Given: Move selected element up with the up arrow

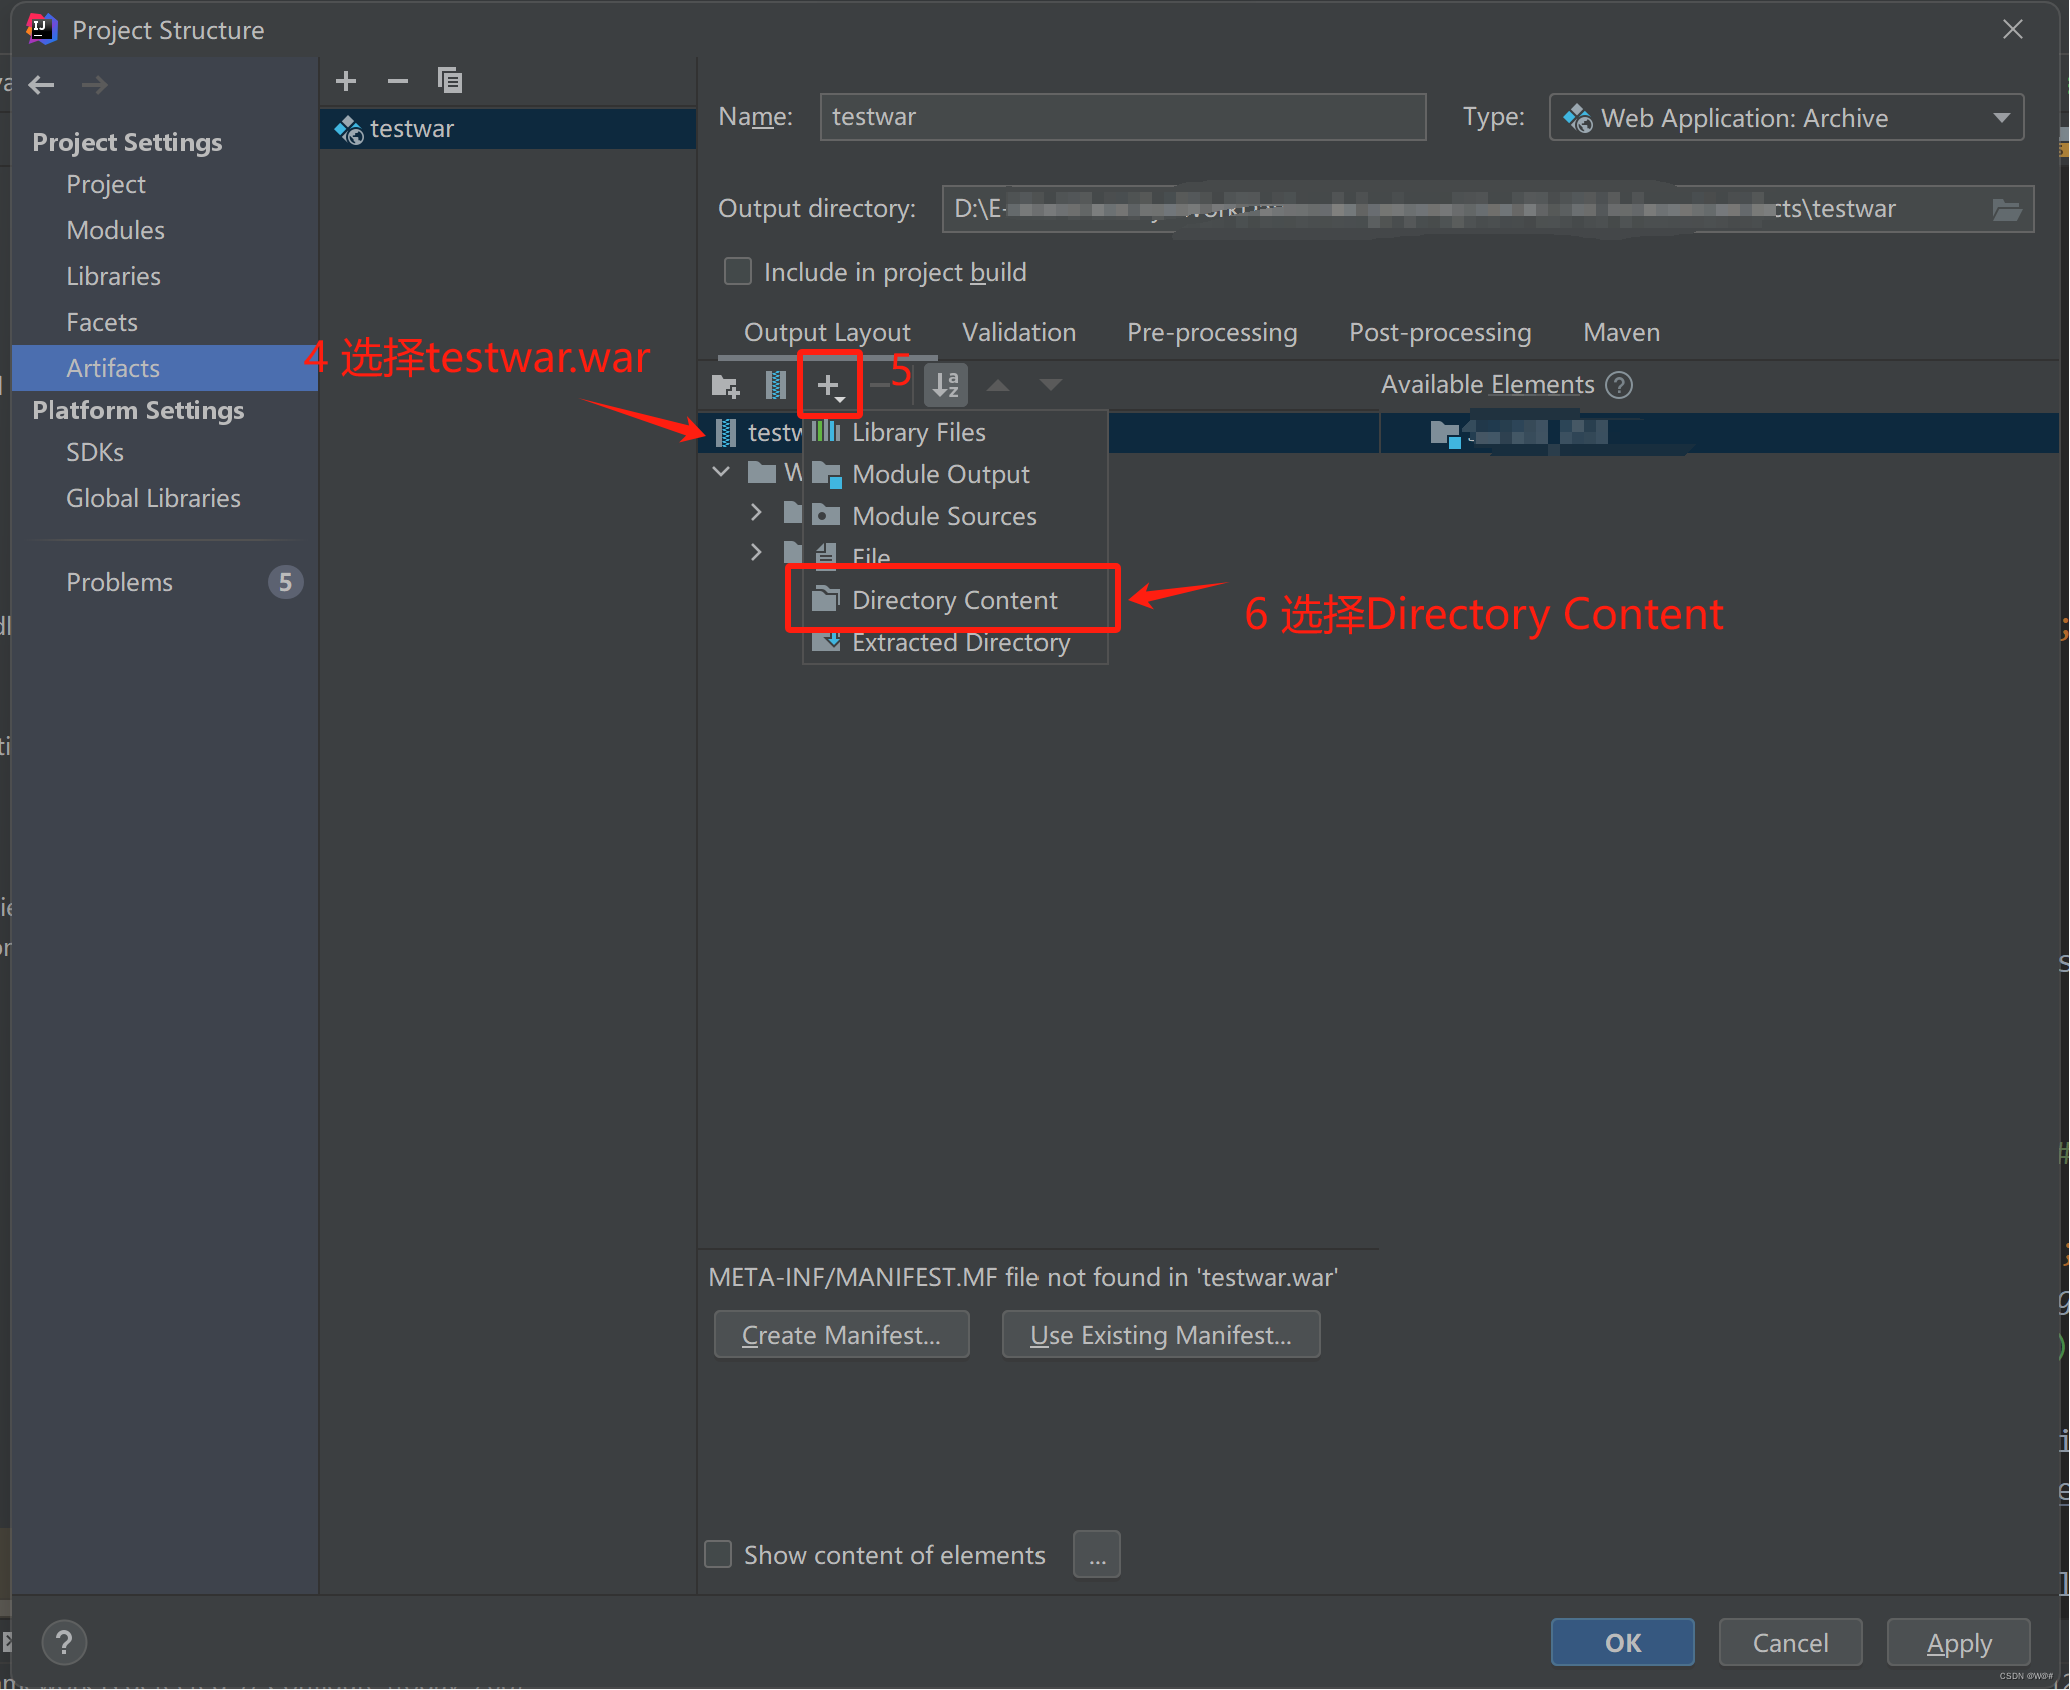Looking at the screenshot, I should point(998,385).
